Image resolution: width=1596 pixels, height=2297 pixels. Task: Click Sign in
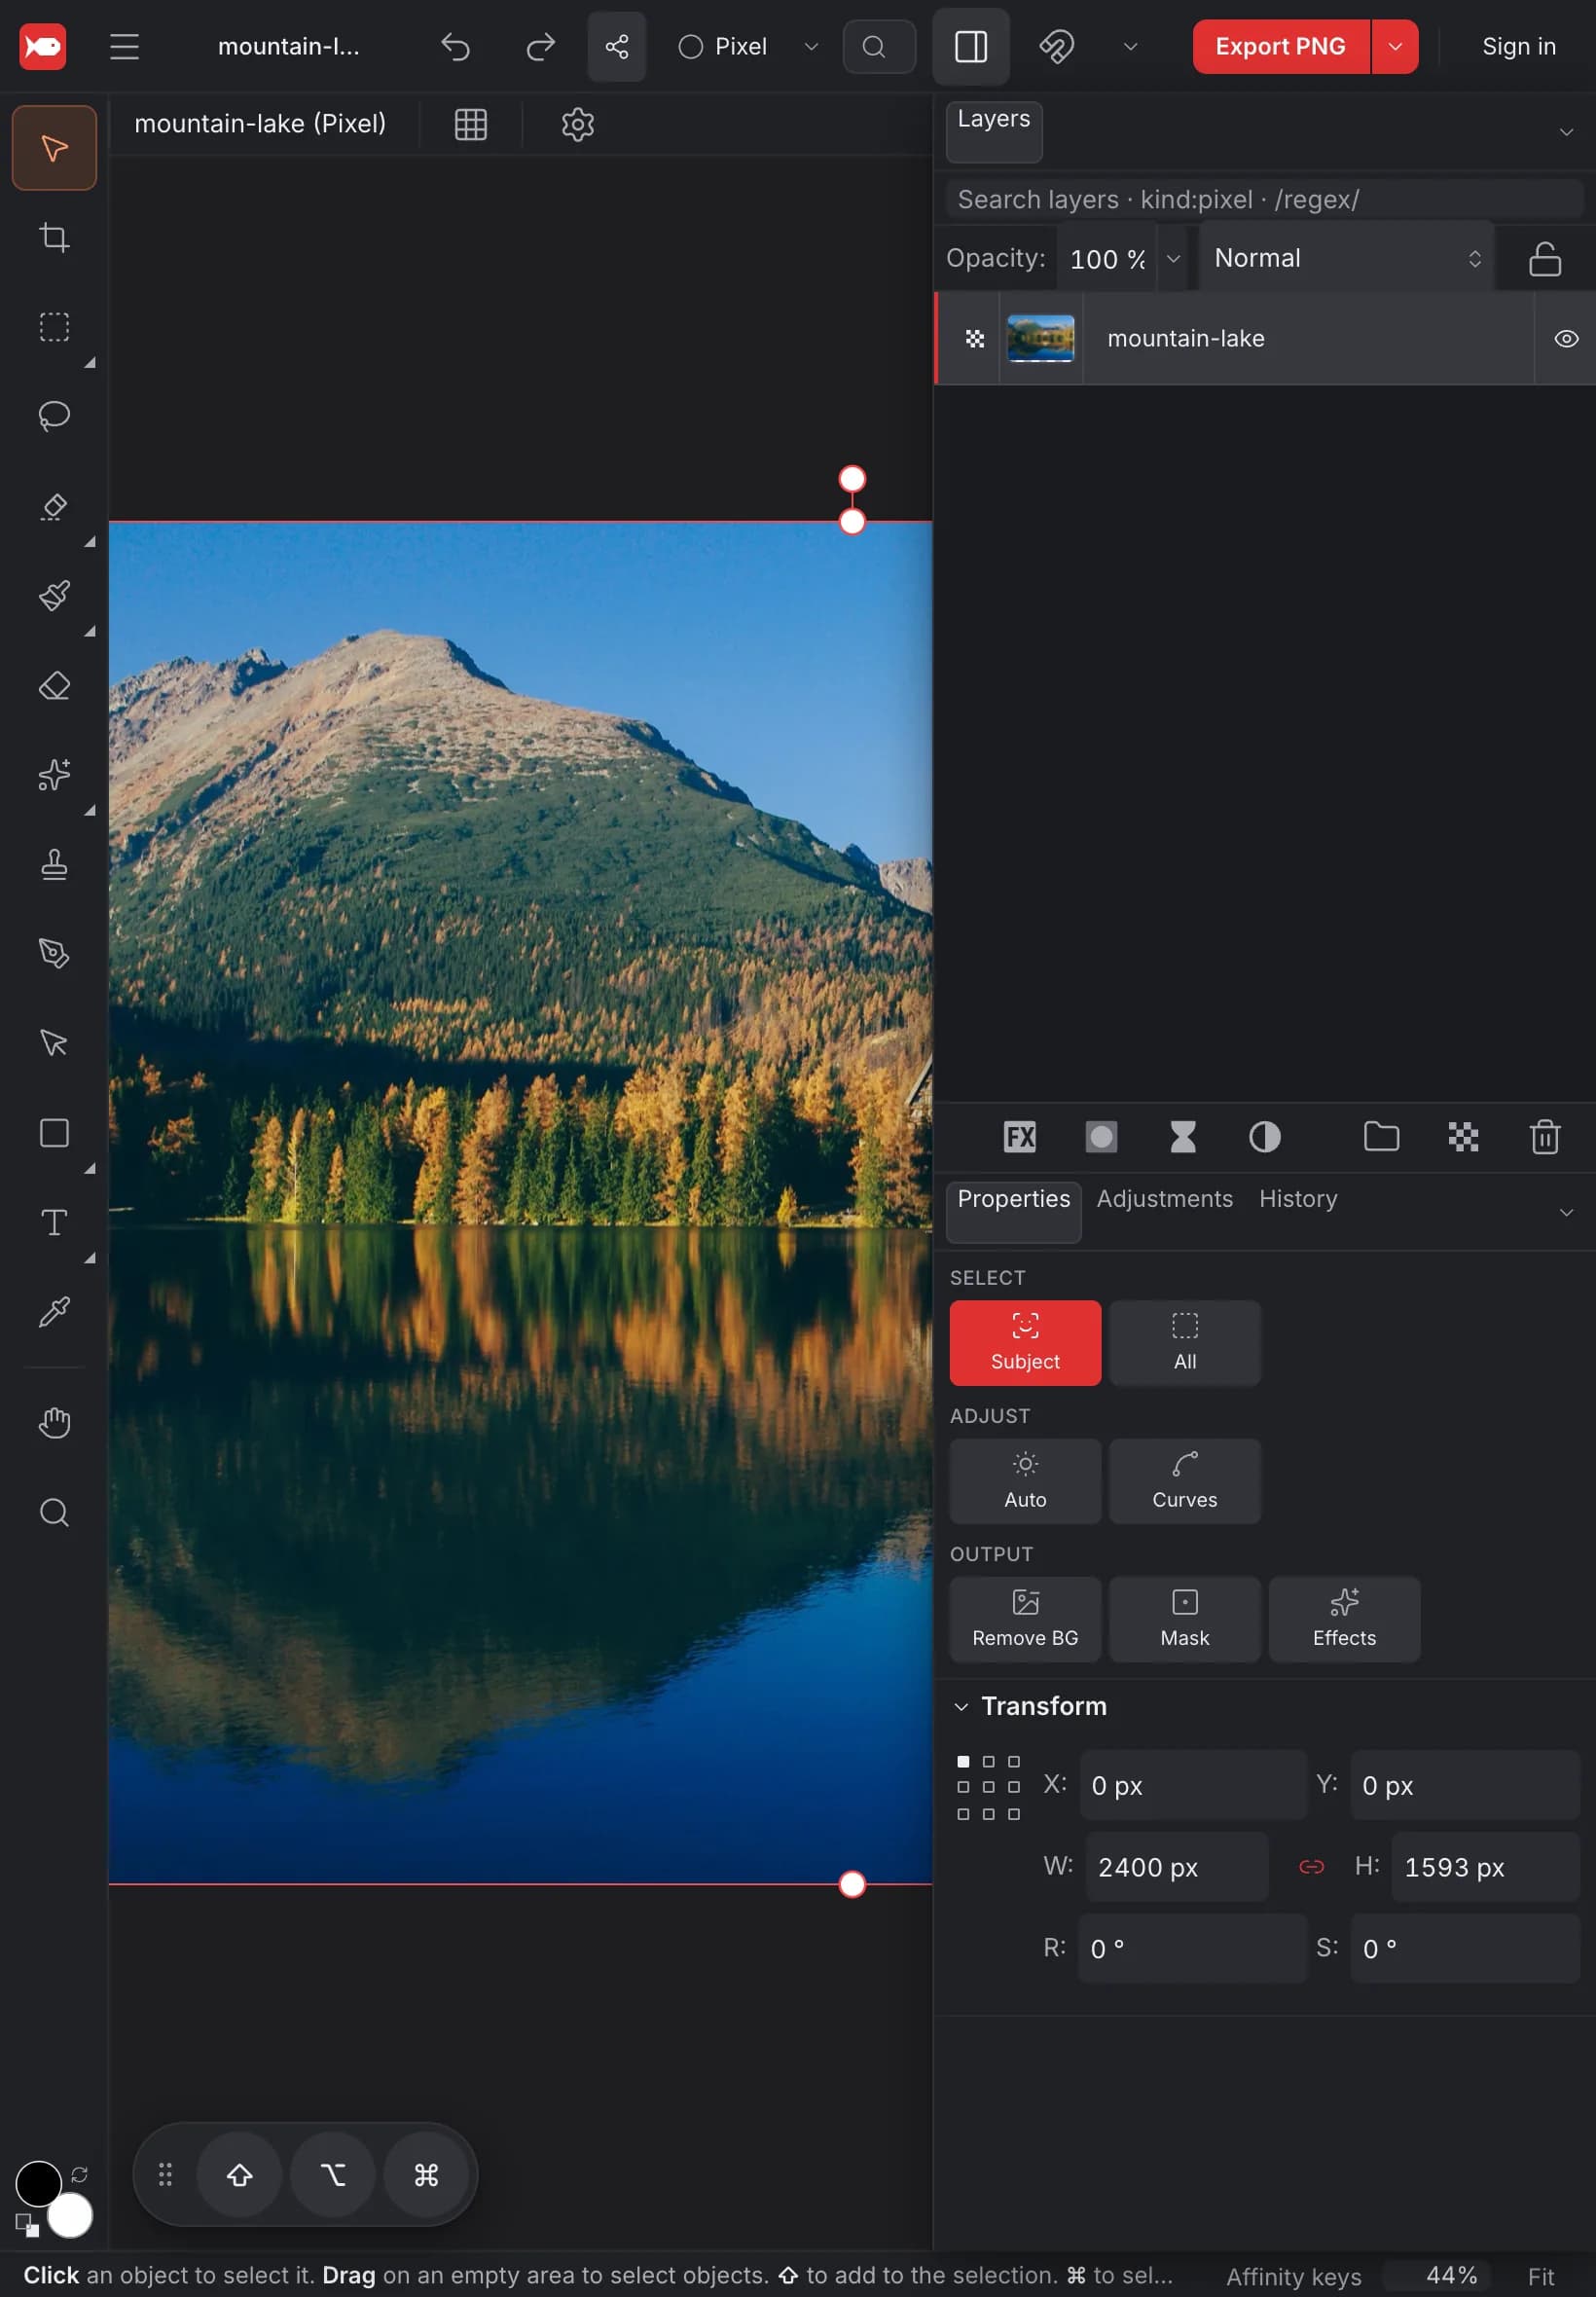1518,47
